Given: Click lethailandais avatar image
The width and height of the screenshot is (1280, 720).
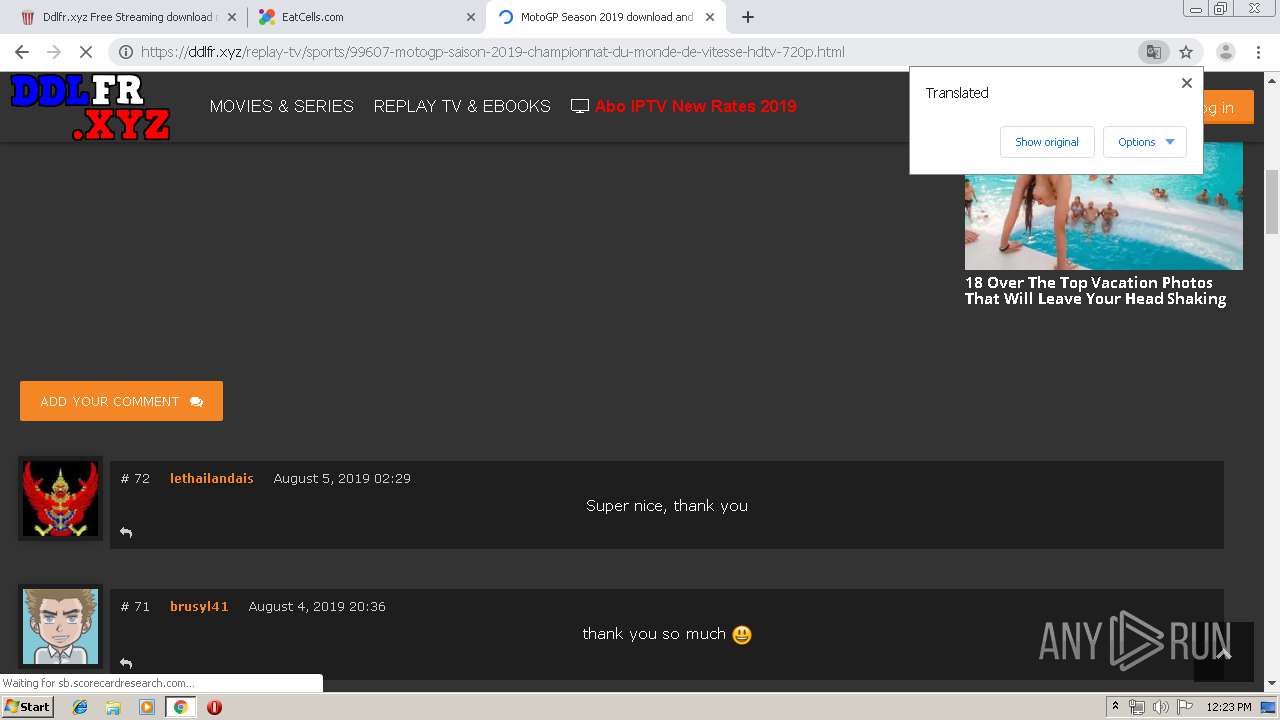Looking at the screenshot, I should point(60,499).
